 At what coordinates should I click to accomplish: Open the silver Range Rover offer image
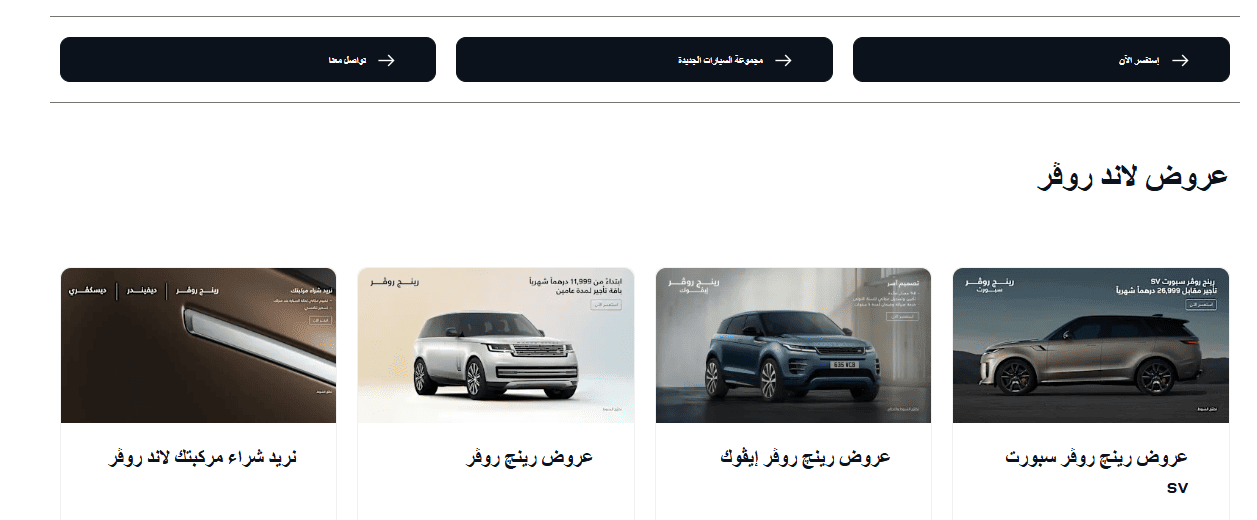[x=495, y=345]
